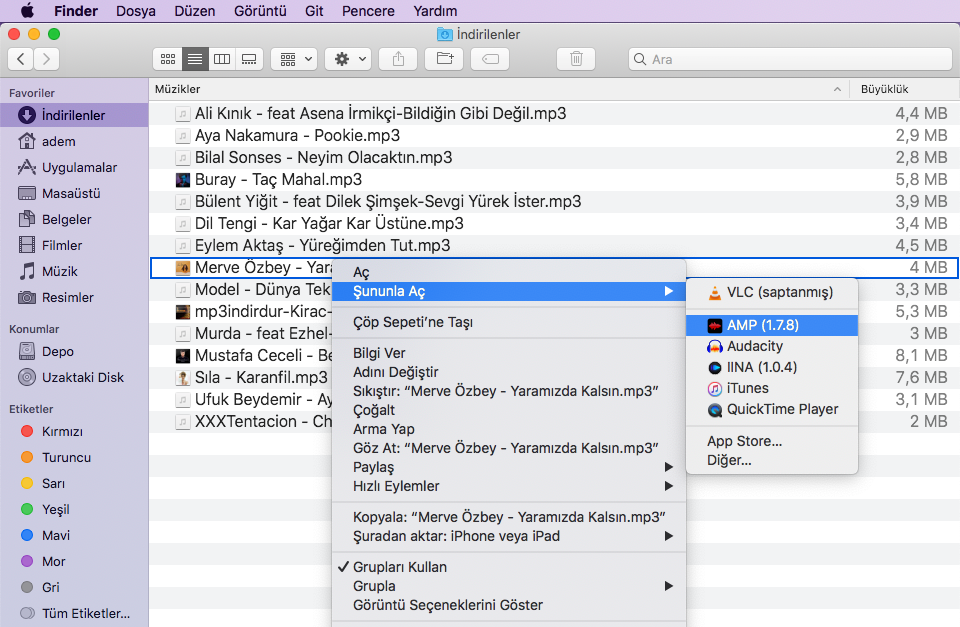Select list view toggle in toolbar
Viewport: 960px width, 627px height.
pyautogui.click(x=195, y=59)
